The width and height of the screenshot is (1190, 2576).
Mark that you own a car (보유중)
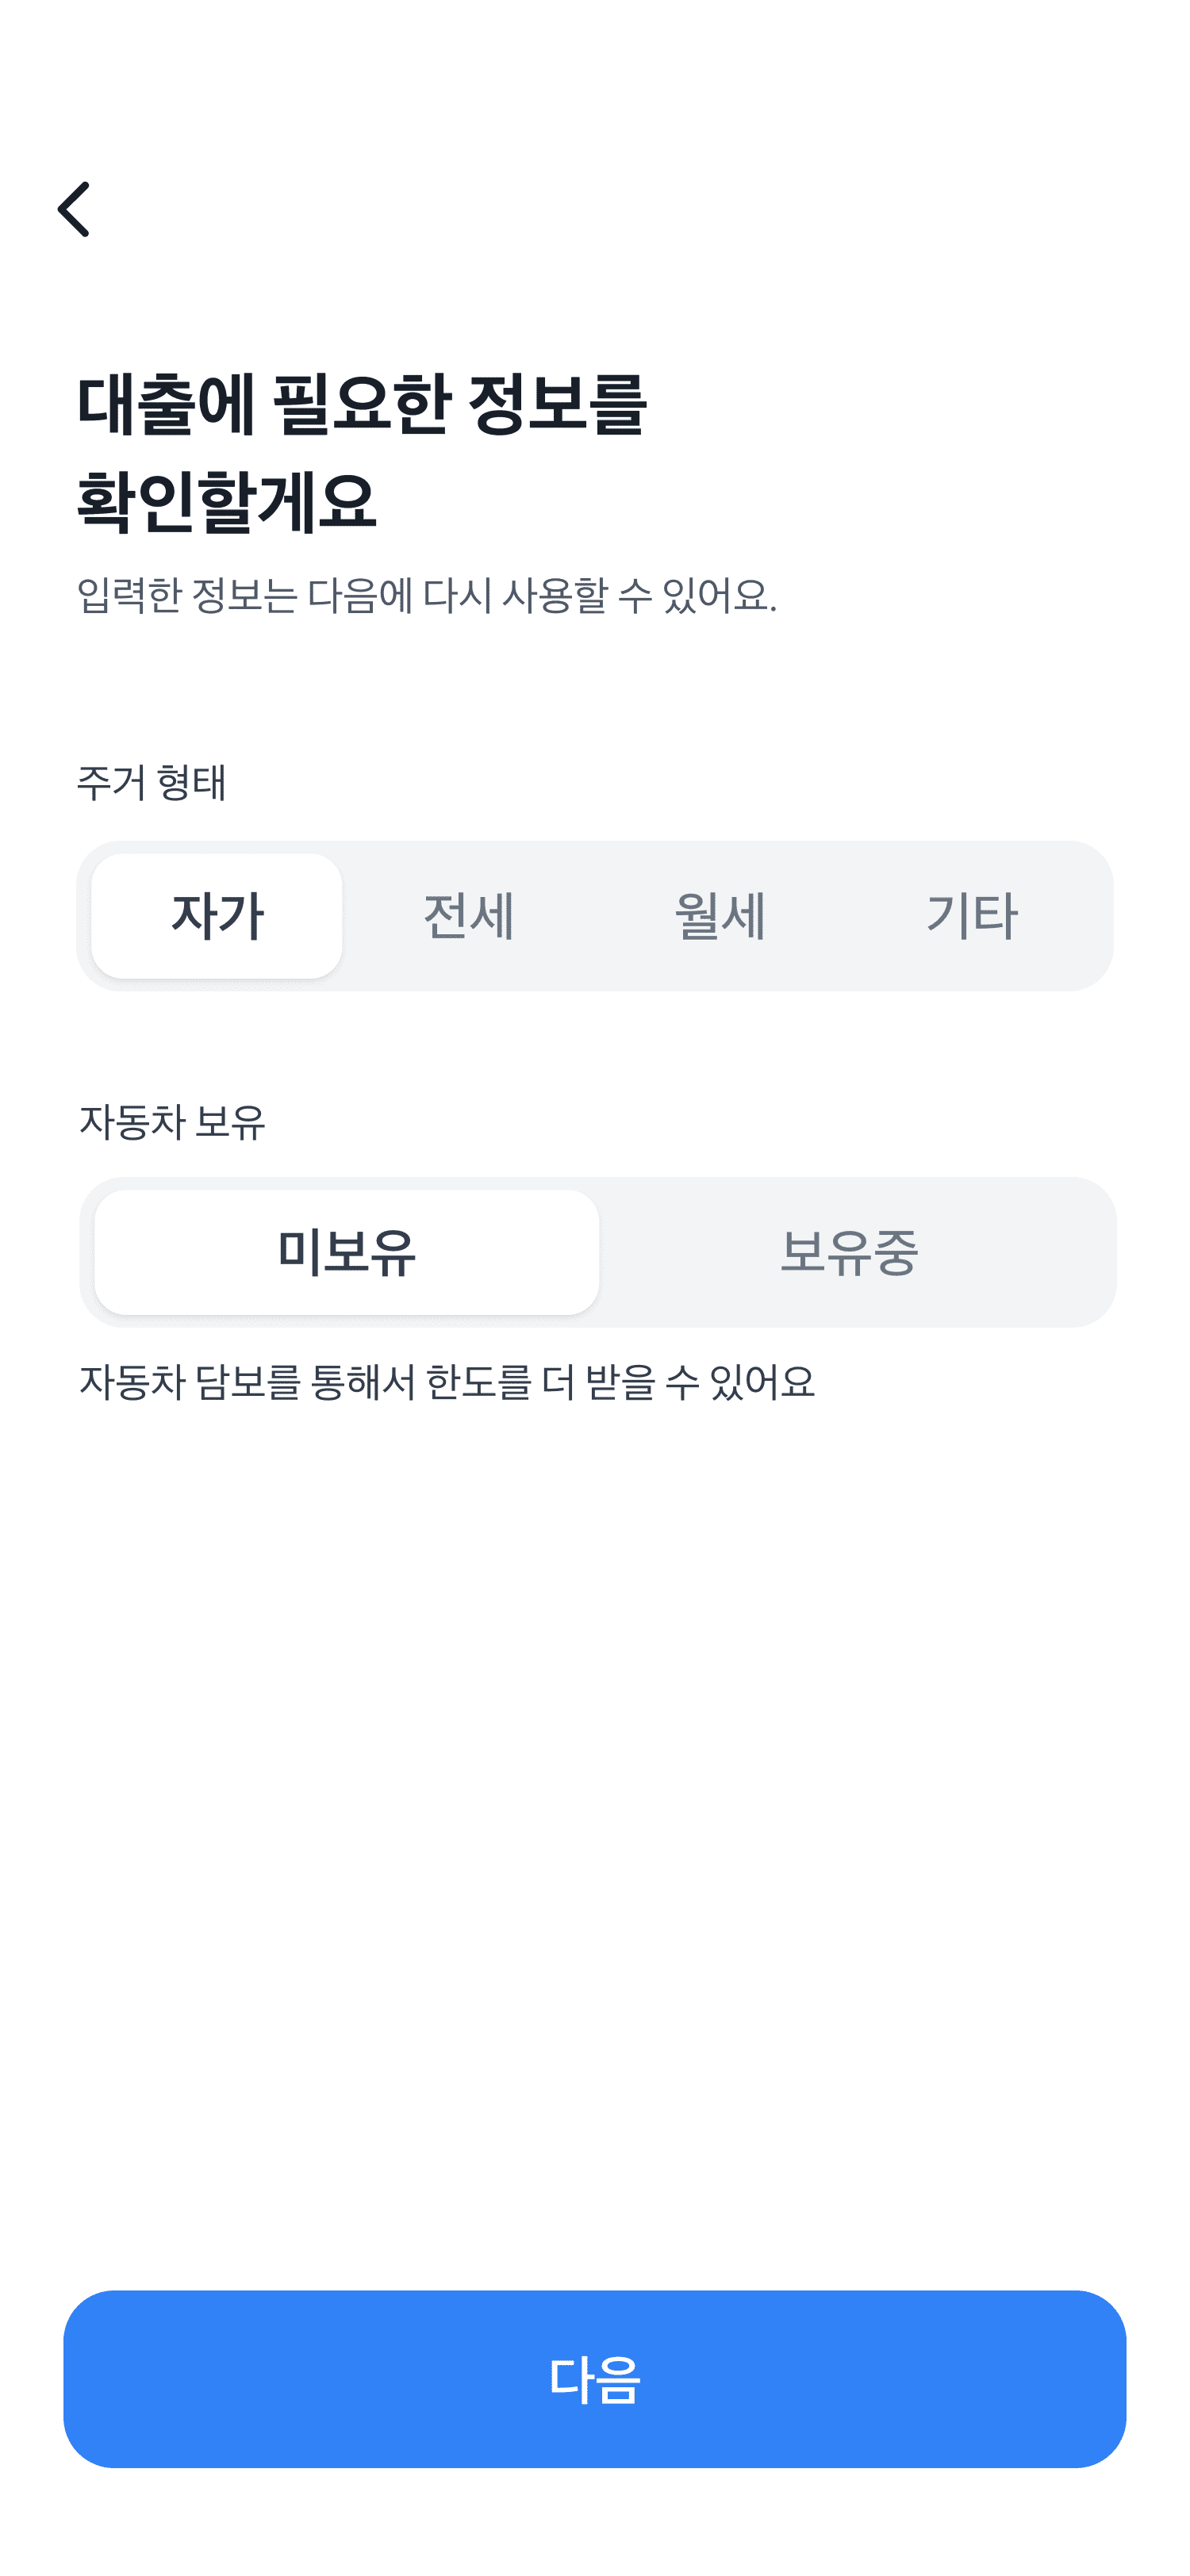(x=848, y=1251)
